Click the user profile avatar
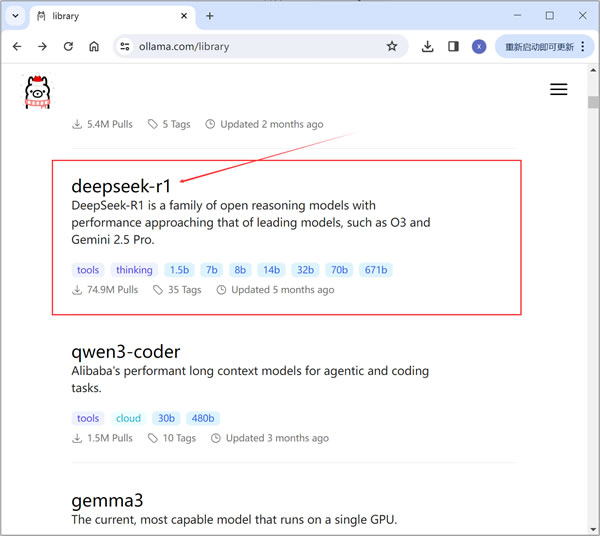 [479, 46]
